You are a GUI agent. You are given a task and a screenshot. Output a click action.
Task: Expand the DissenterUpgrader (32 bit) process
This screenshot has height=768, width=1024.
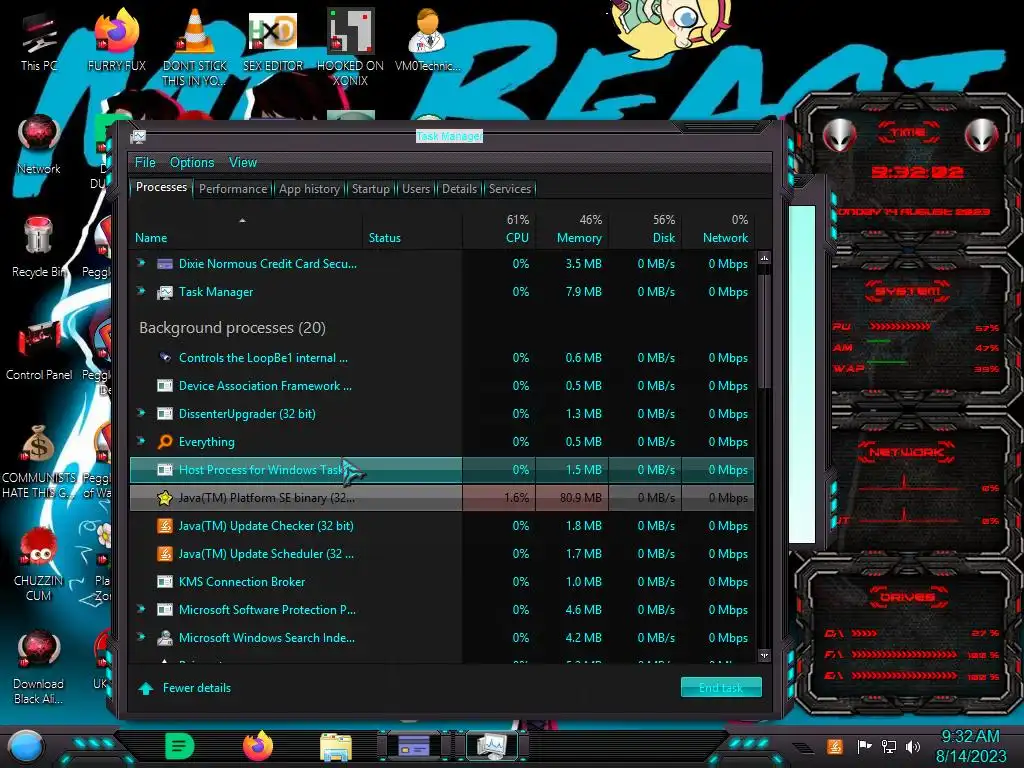(x=140, y=413)
